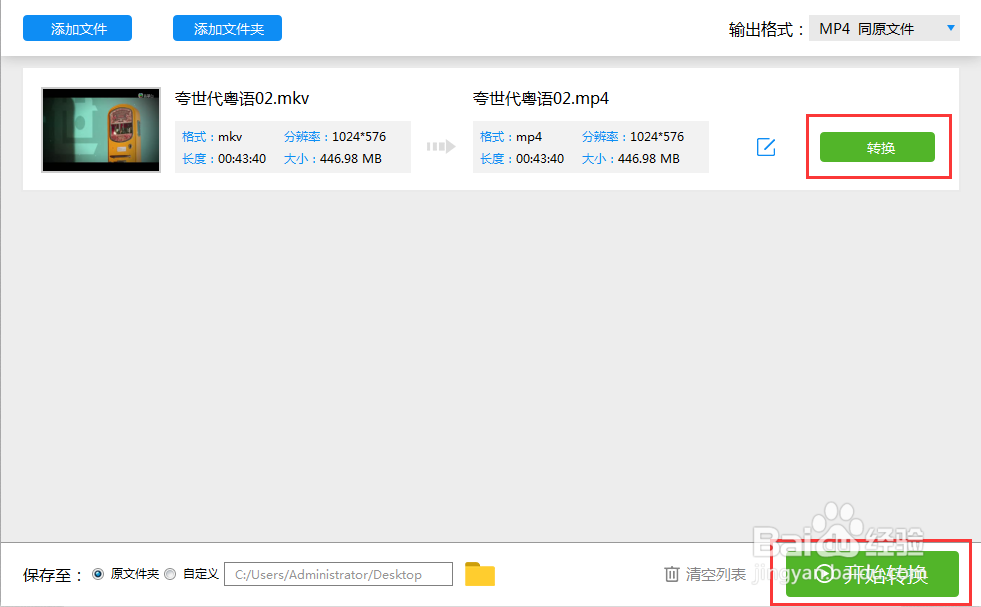
Task: Click the 添加文件夹 button
Action: pos(227,28)
